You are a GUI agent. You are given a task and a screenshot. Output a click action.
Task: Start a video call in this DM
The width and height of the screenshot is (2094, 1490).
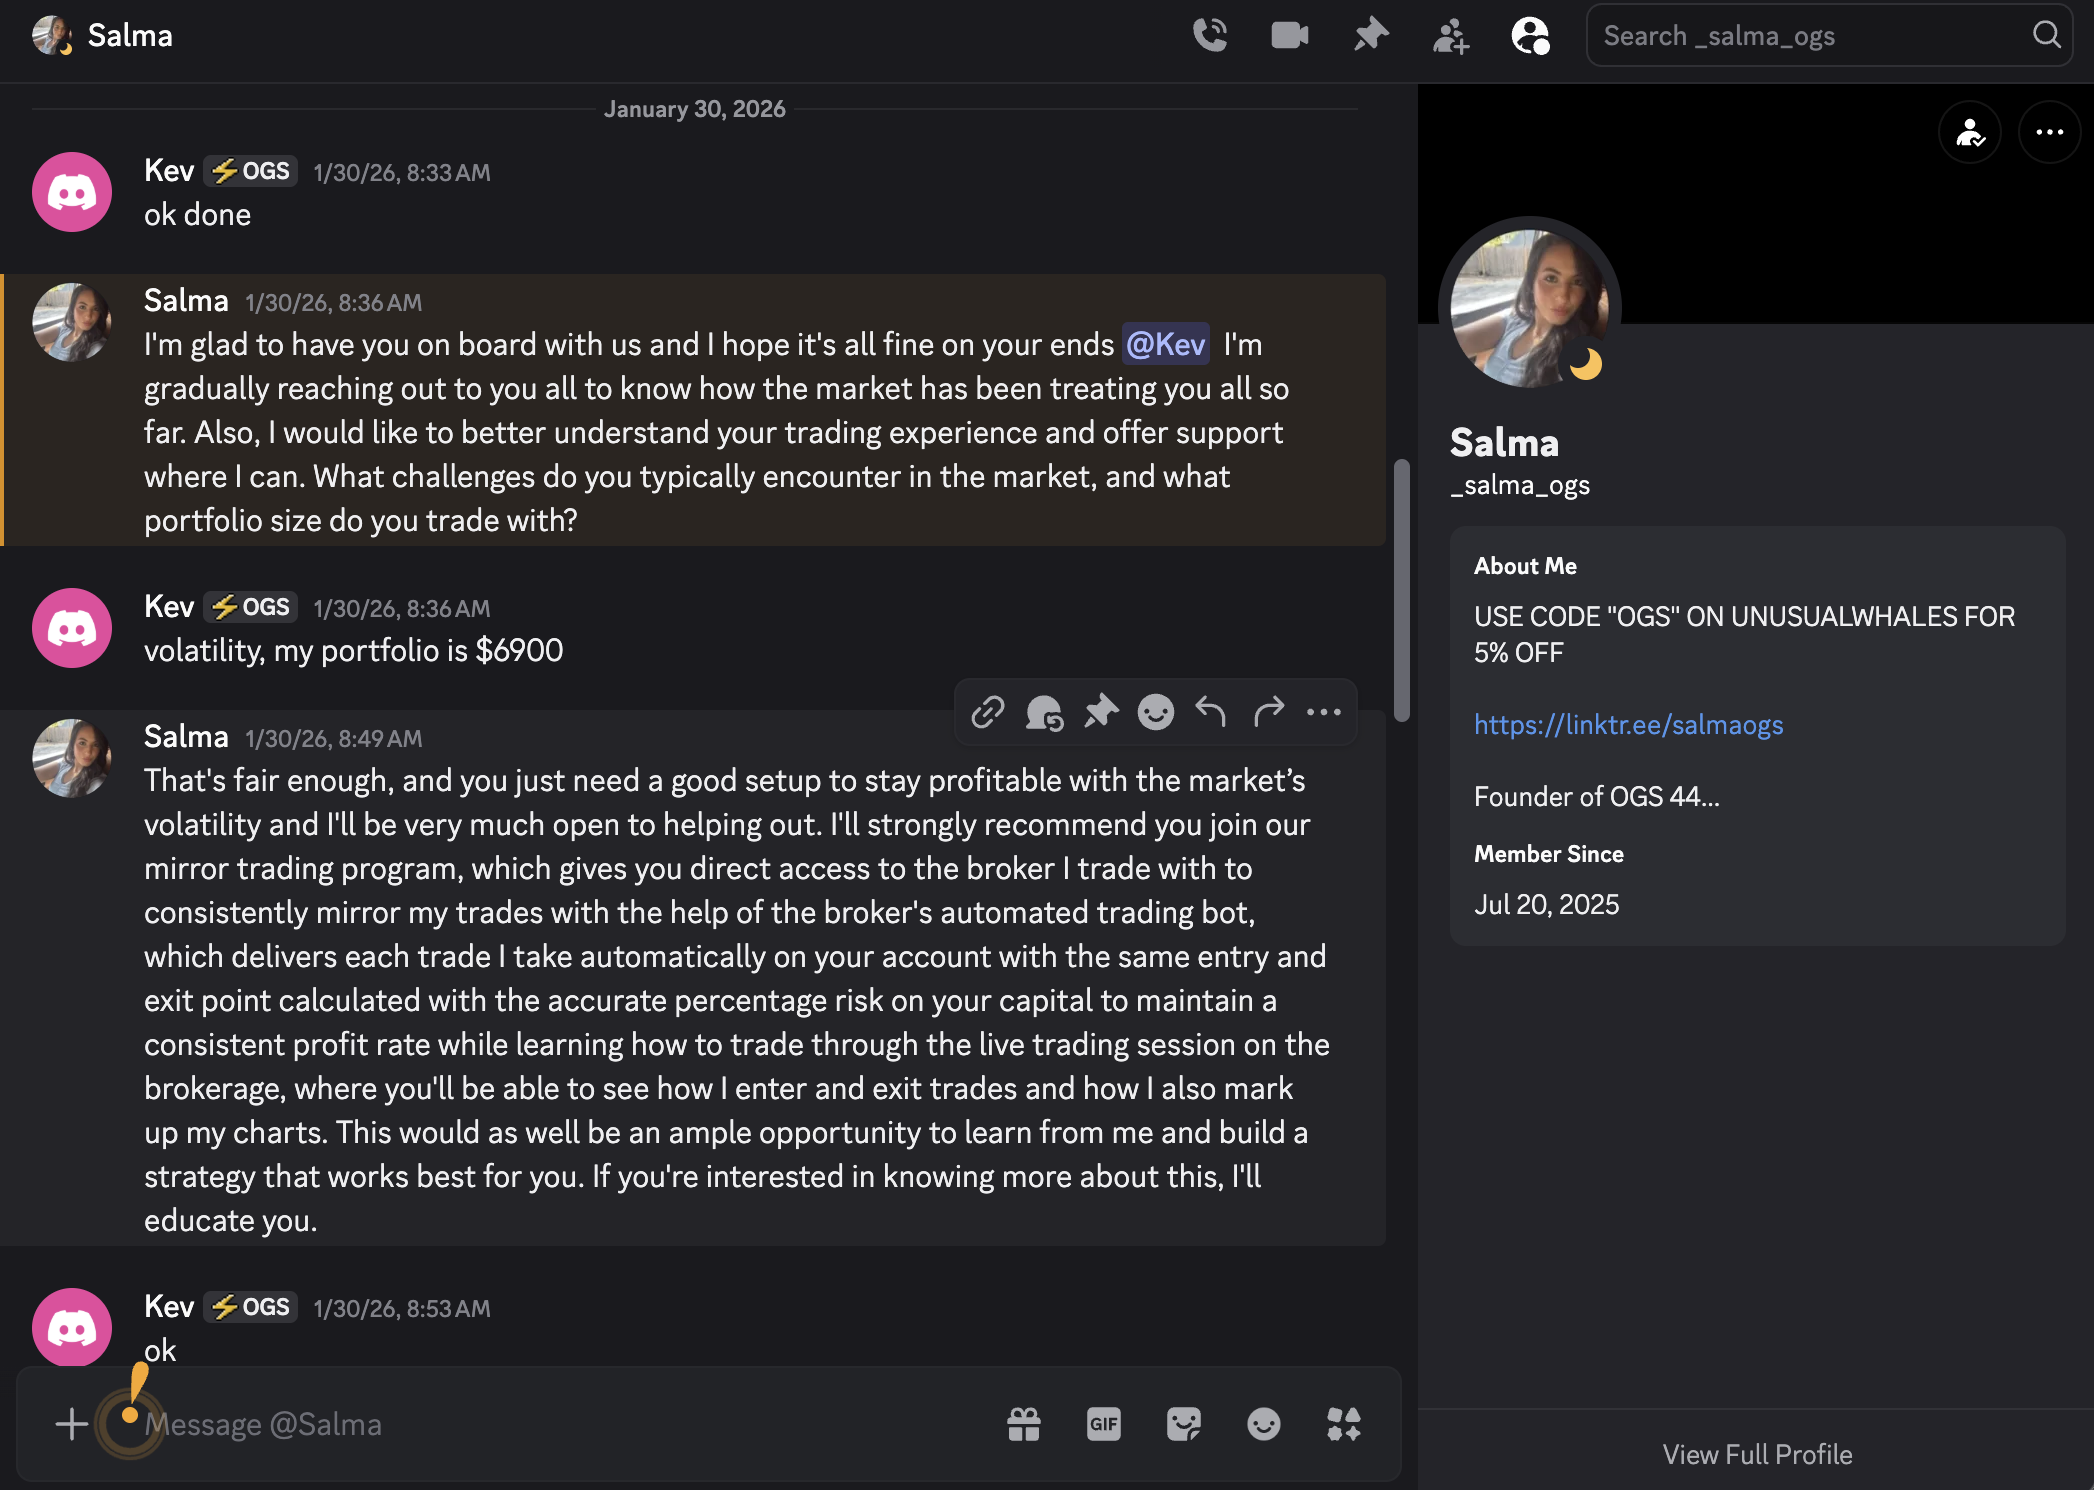[1290, 35]
